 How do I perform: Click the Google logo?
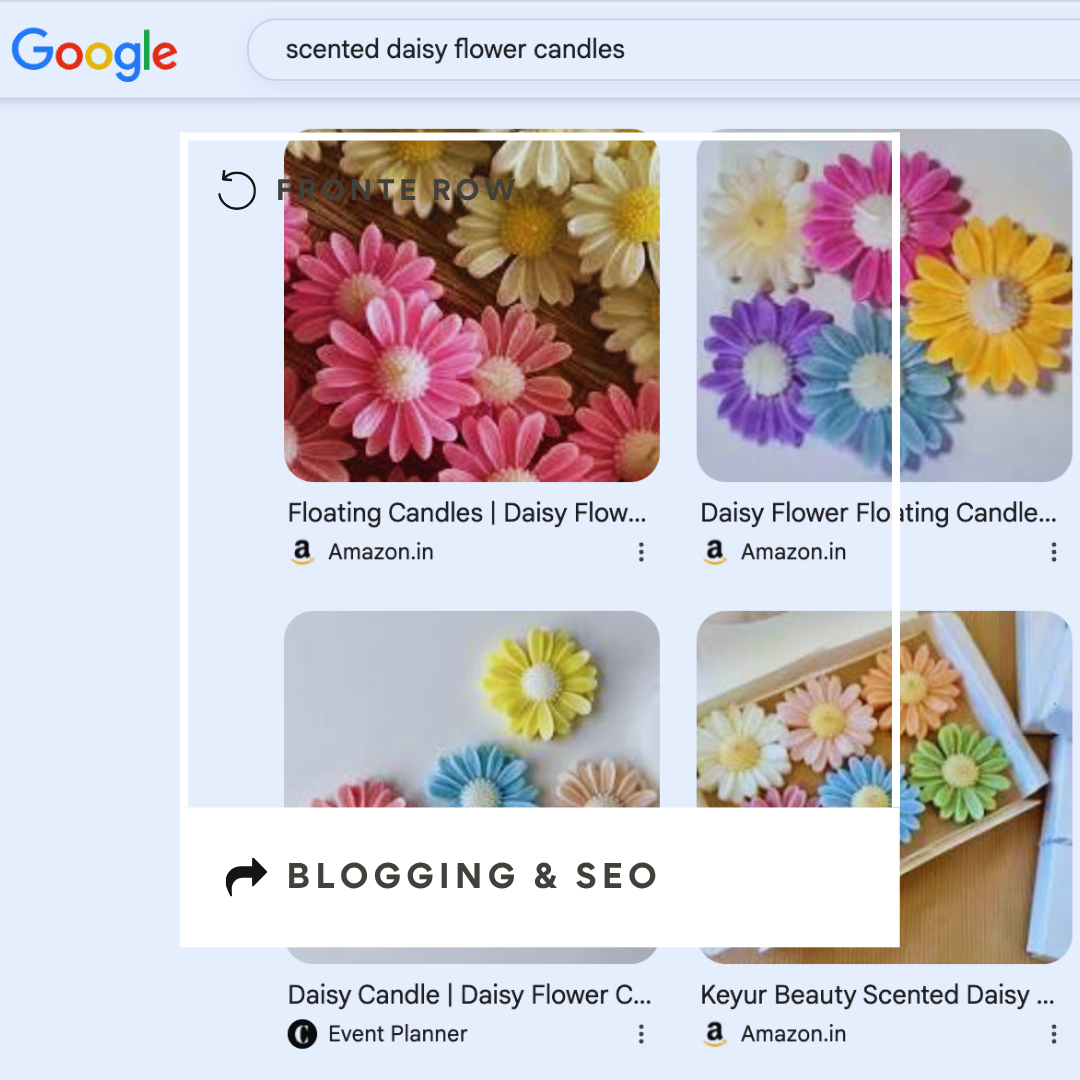pyautogui.click(x=94, y=55)
